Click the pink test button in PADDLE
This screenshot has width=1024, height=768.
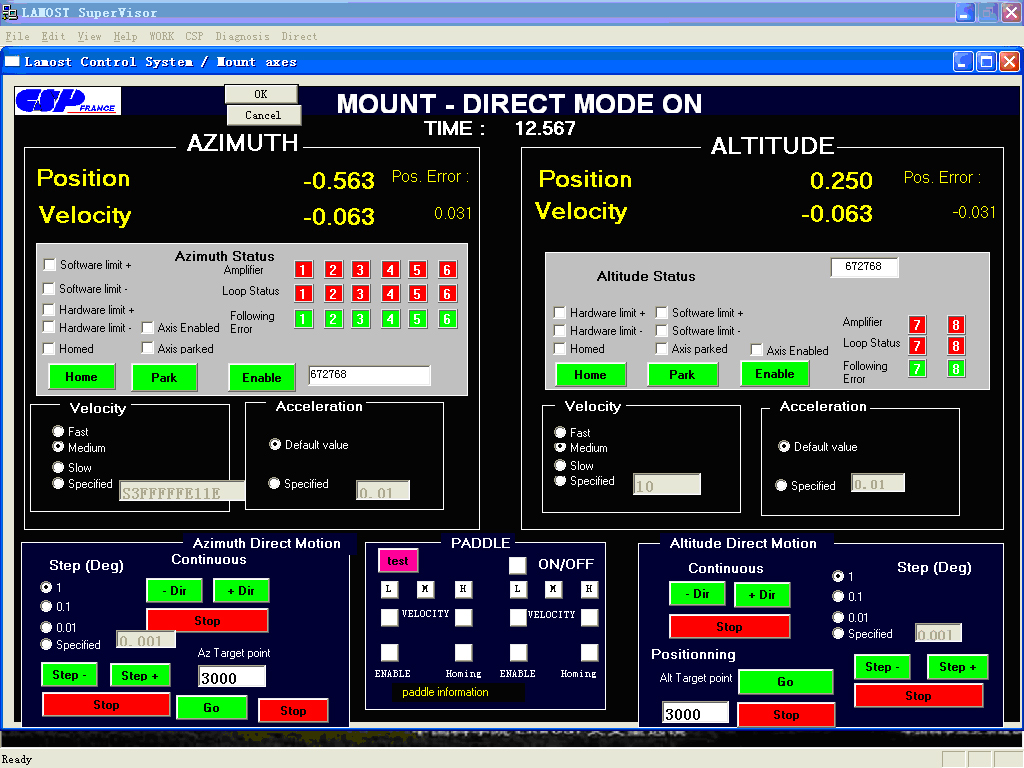pos(398,561)
